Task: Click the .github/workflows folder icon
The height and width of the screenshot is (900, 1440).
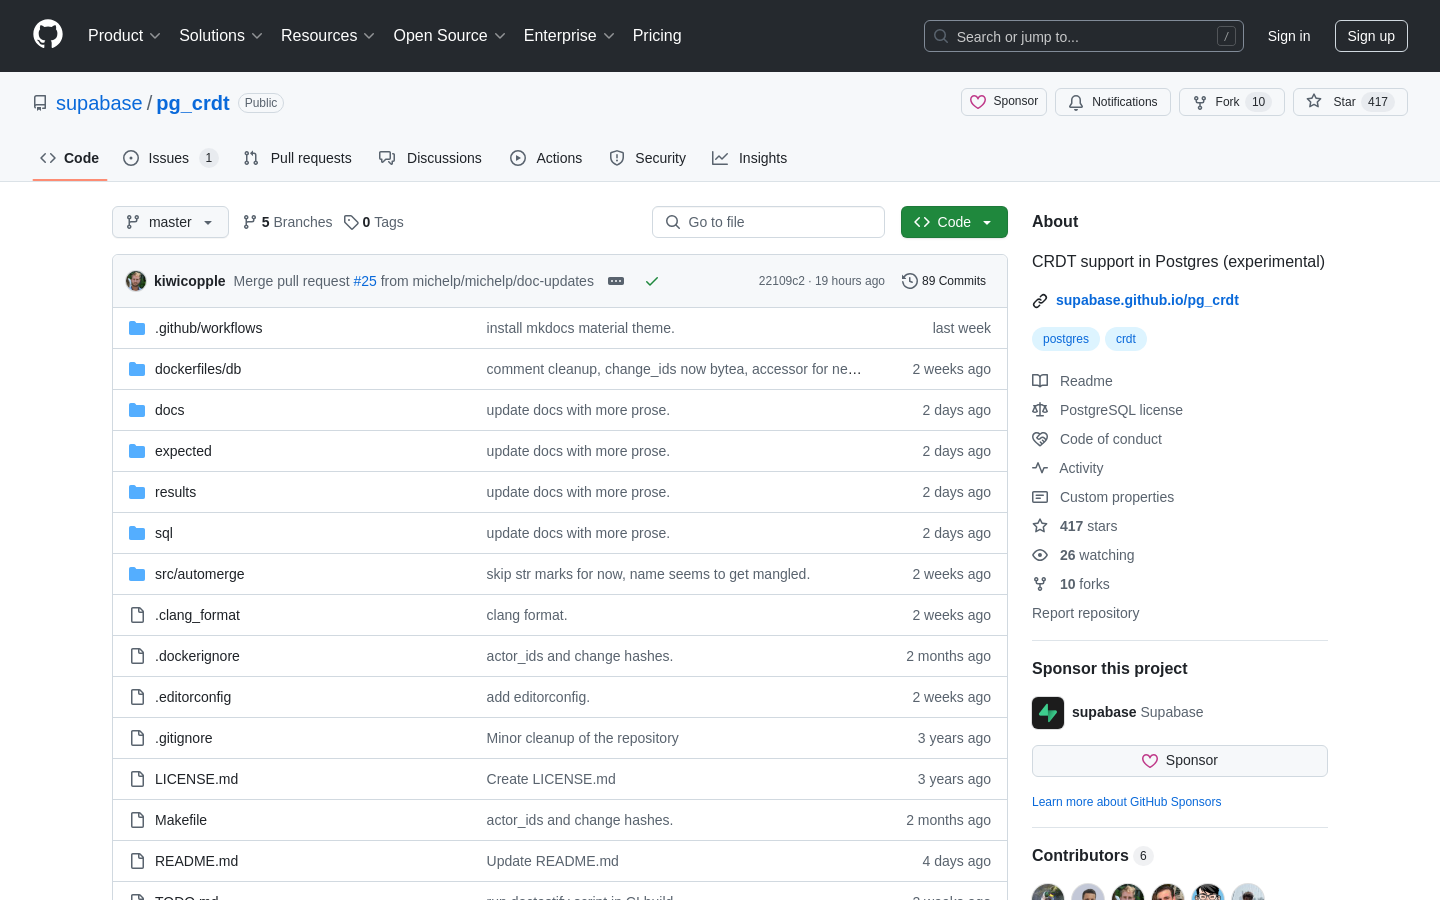Action: [137, 328]
